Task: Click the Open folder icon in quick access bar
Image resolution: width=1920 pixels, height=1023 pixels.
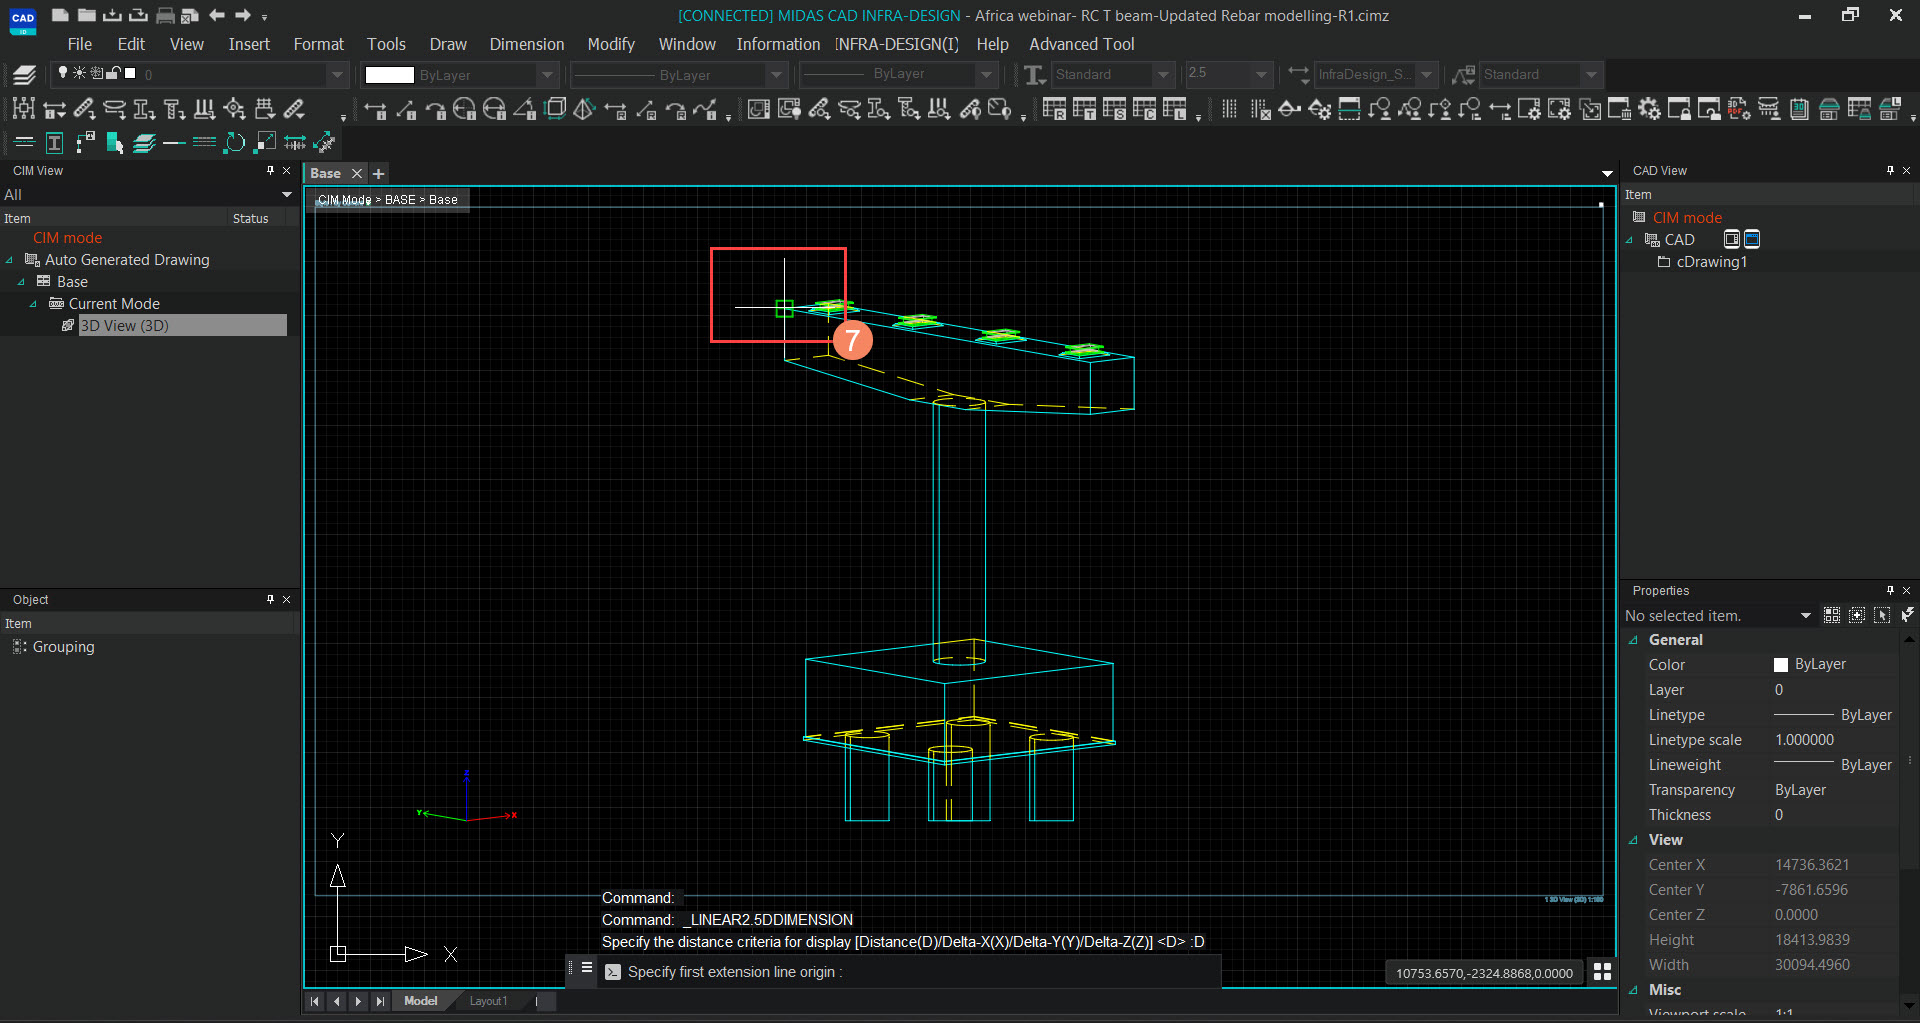Action: (x=87, y=15)
